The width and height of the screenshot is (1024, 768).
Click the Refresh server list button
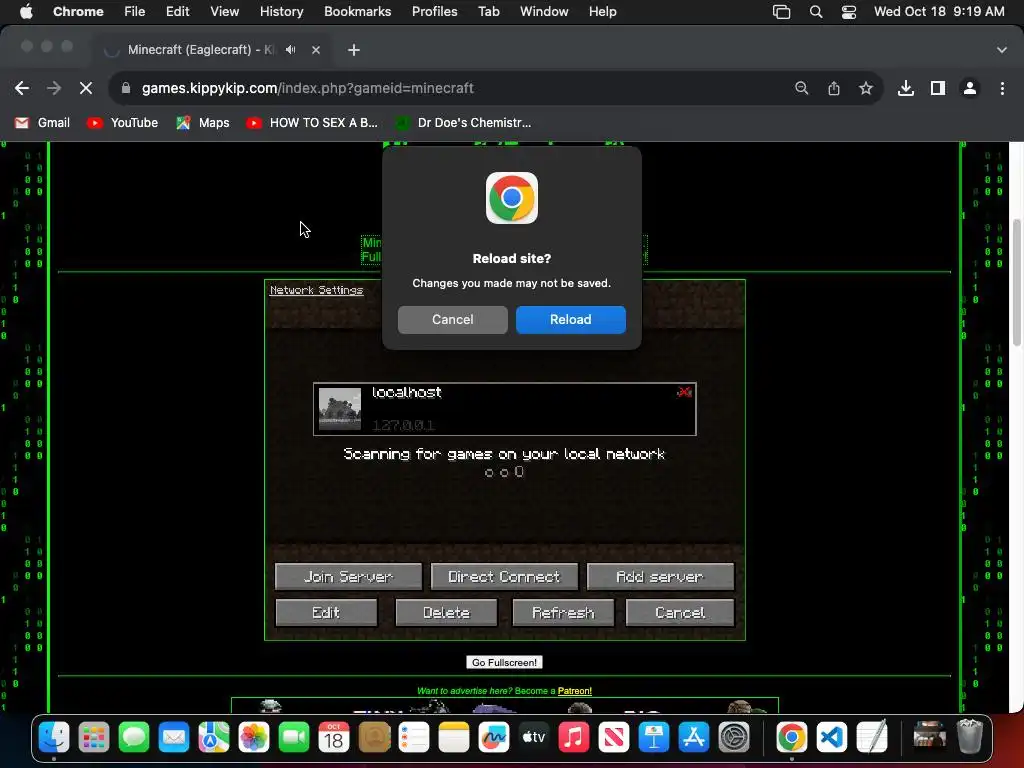click(x=563, y=613)
